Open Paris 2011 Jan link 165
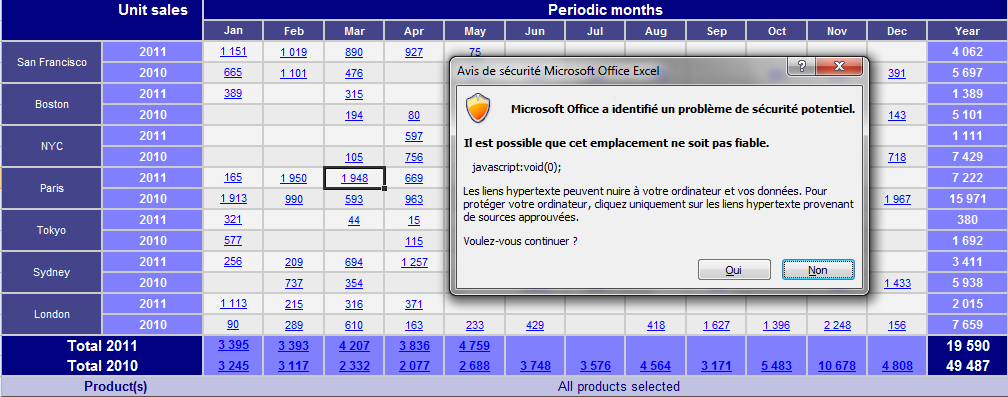 click(x=233, y=177)
